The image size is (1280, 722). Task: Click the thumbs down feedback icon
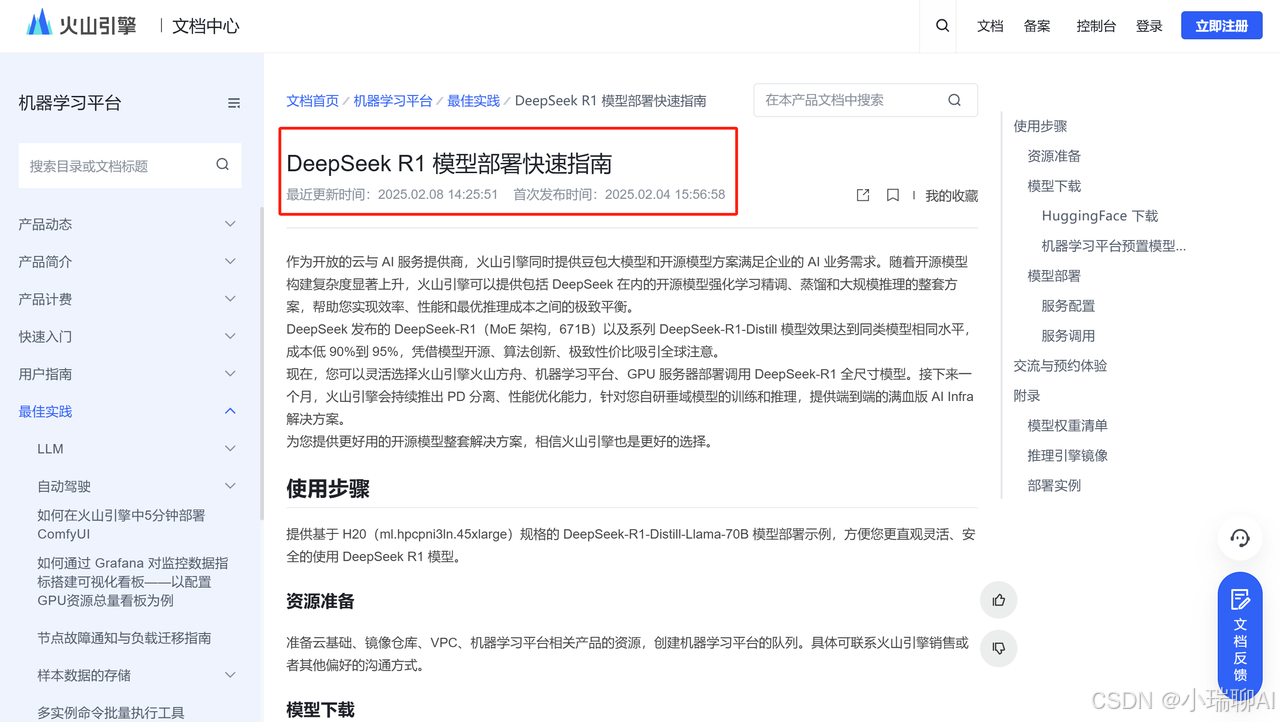coord(999,648)
